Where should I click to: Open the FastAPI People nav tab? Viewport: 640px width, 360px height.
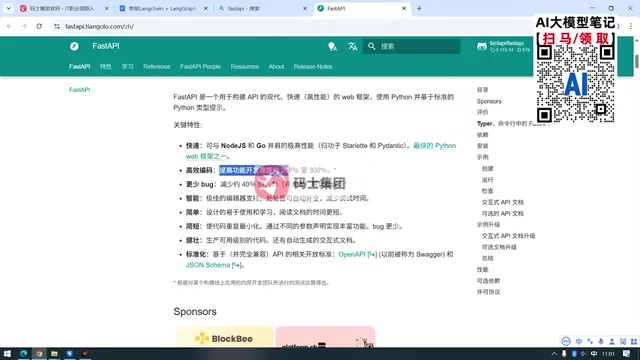[200, 67]
